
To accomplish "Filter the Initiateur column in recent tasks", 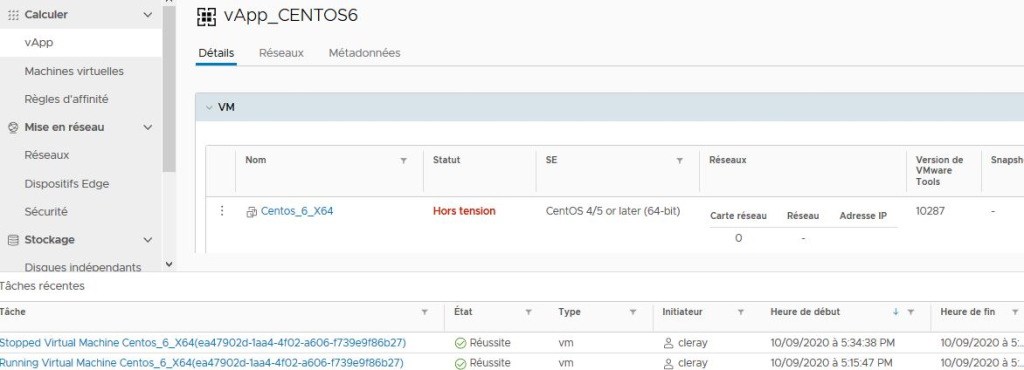I will [741, 313].
